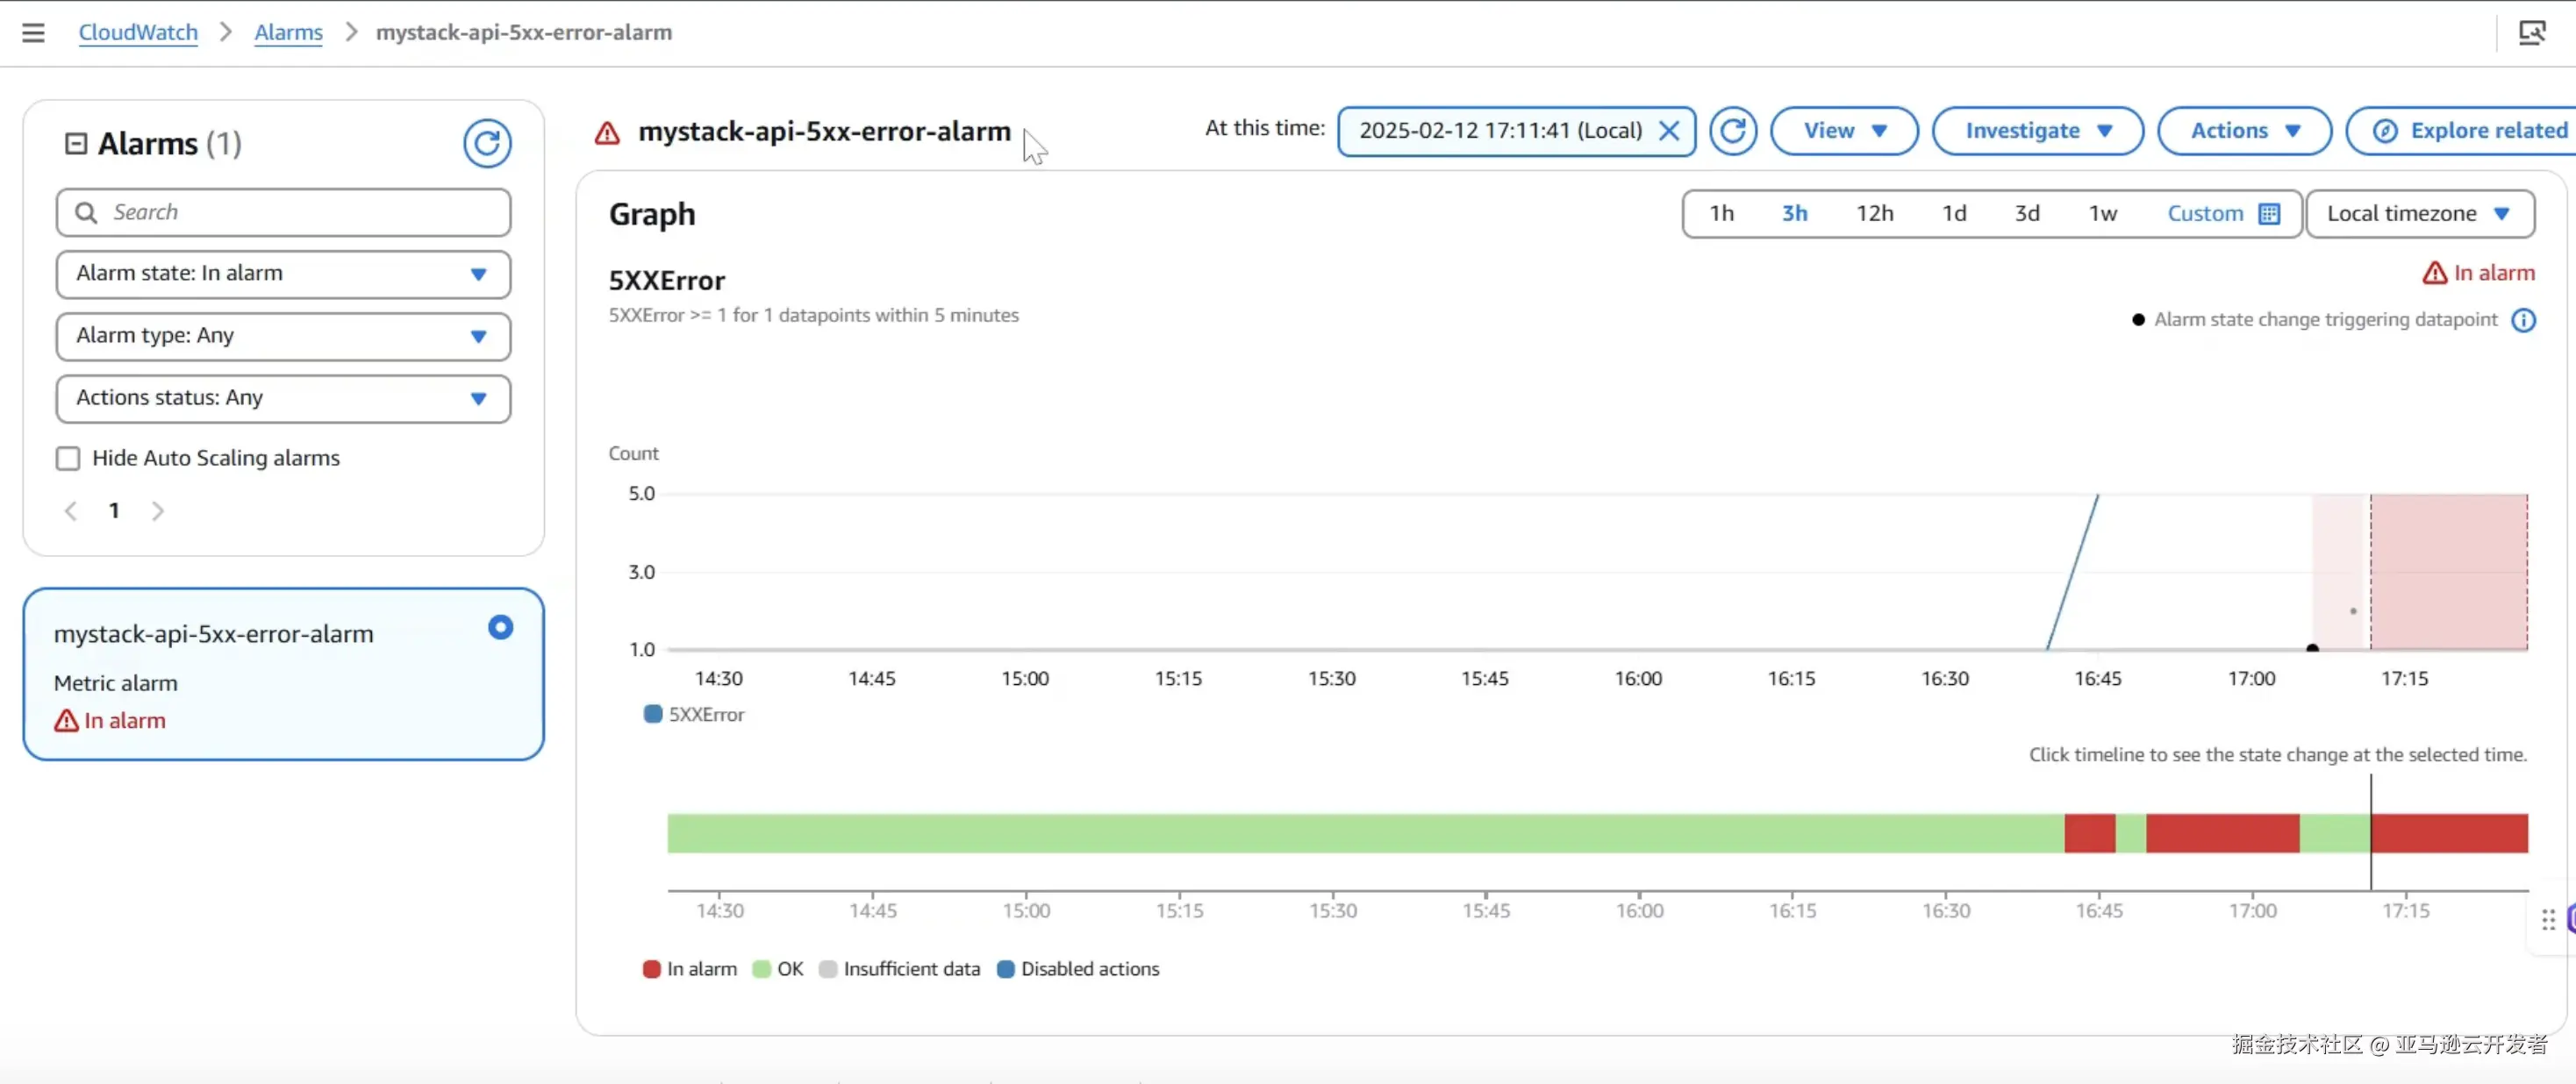Refresh the Alarms list
This screenshot has width=2576, height=1084.
486,144
